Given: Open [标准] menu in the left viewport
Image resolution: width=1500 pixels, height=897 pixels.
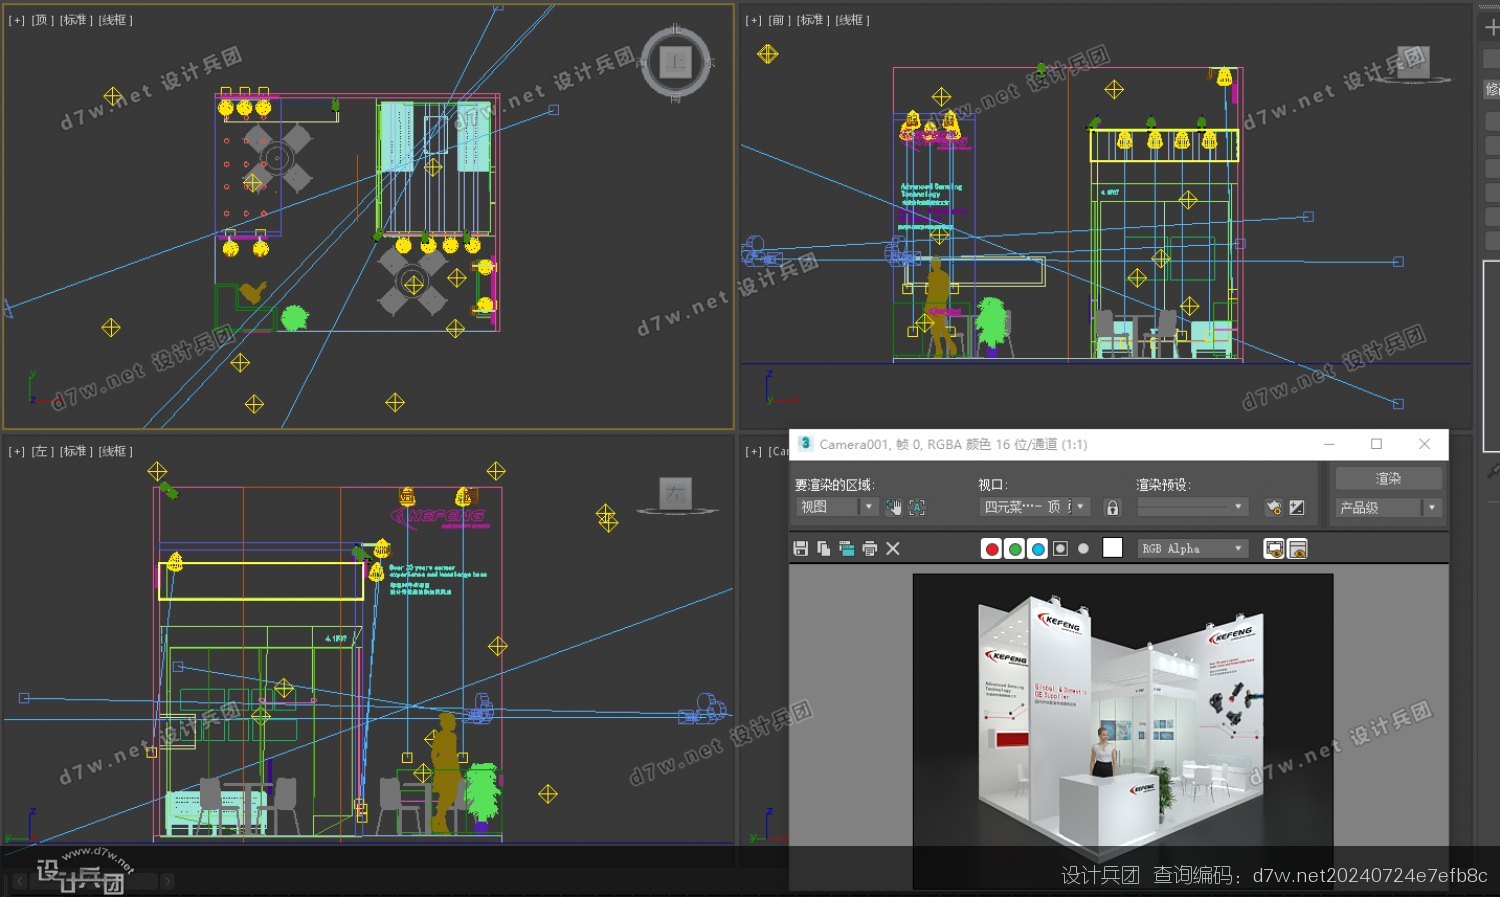Looking at the screenshot, I should [76, 452].
